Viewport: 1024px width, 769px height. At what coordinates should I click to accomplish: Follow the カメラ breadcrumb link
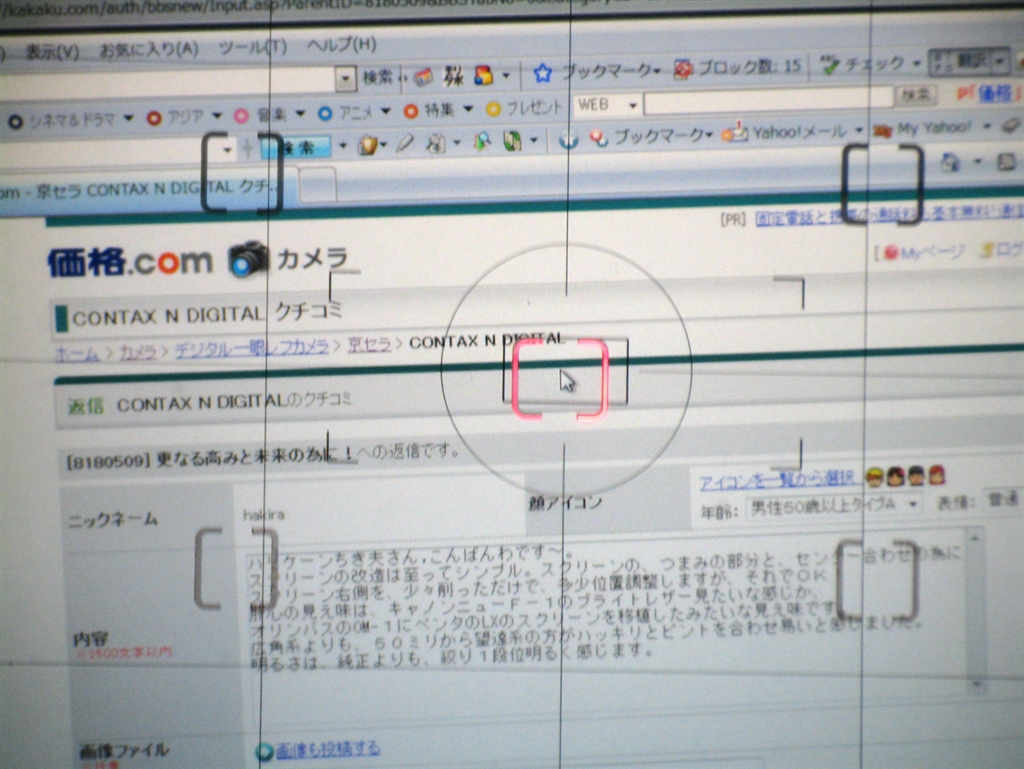tap(138, 352)
